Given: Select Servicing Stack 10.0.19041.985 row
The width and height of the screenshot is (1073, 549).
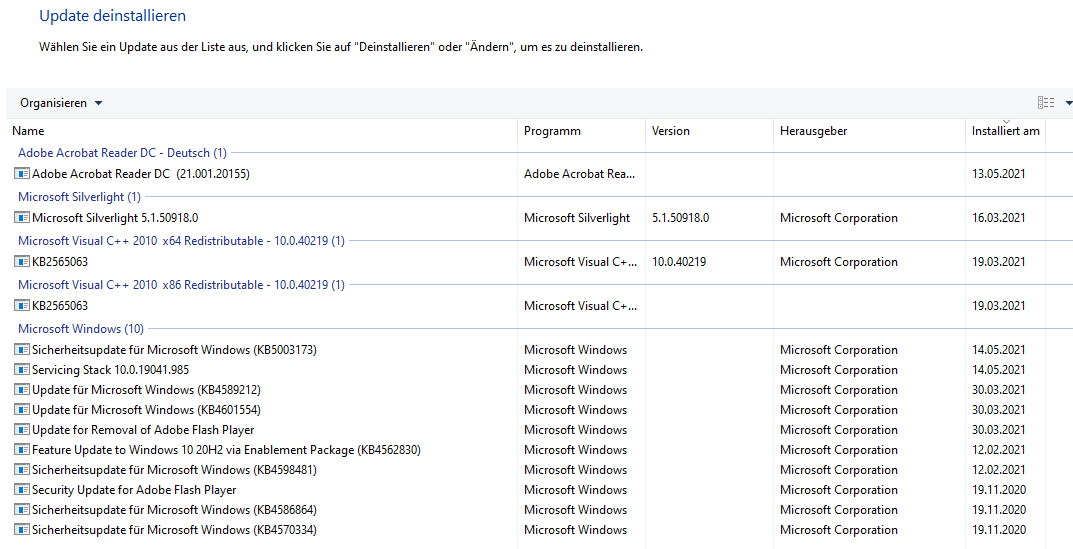Looking at the screenshot, I should pos(111,370).
